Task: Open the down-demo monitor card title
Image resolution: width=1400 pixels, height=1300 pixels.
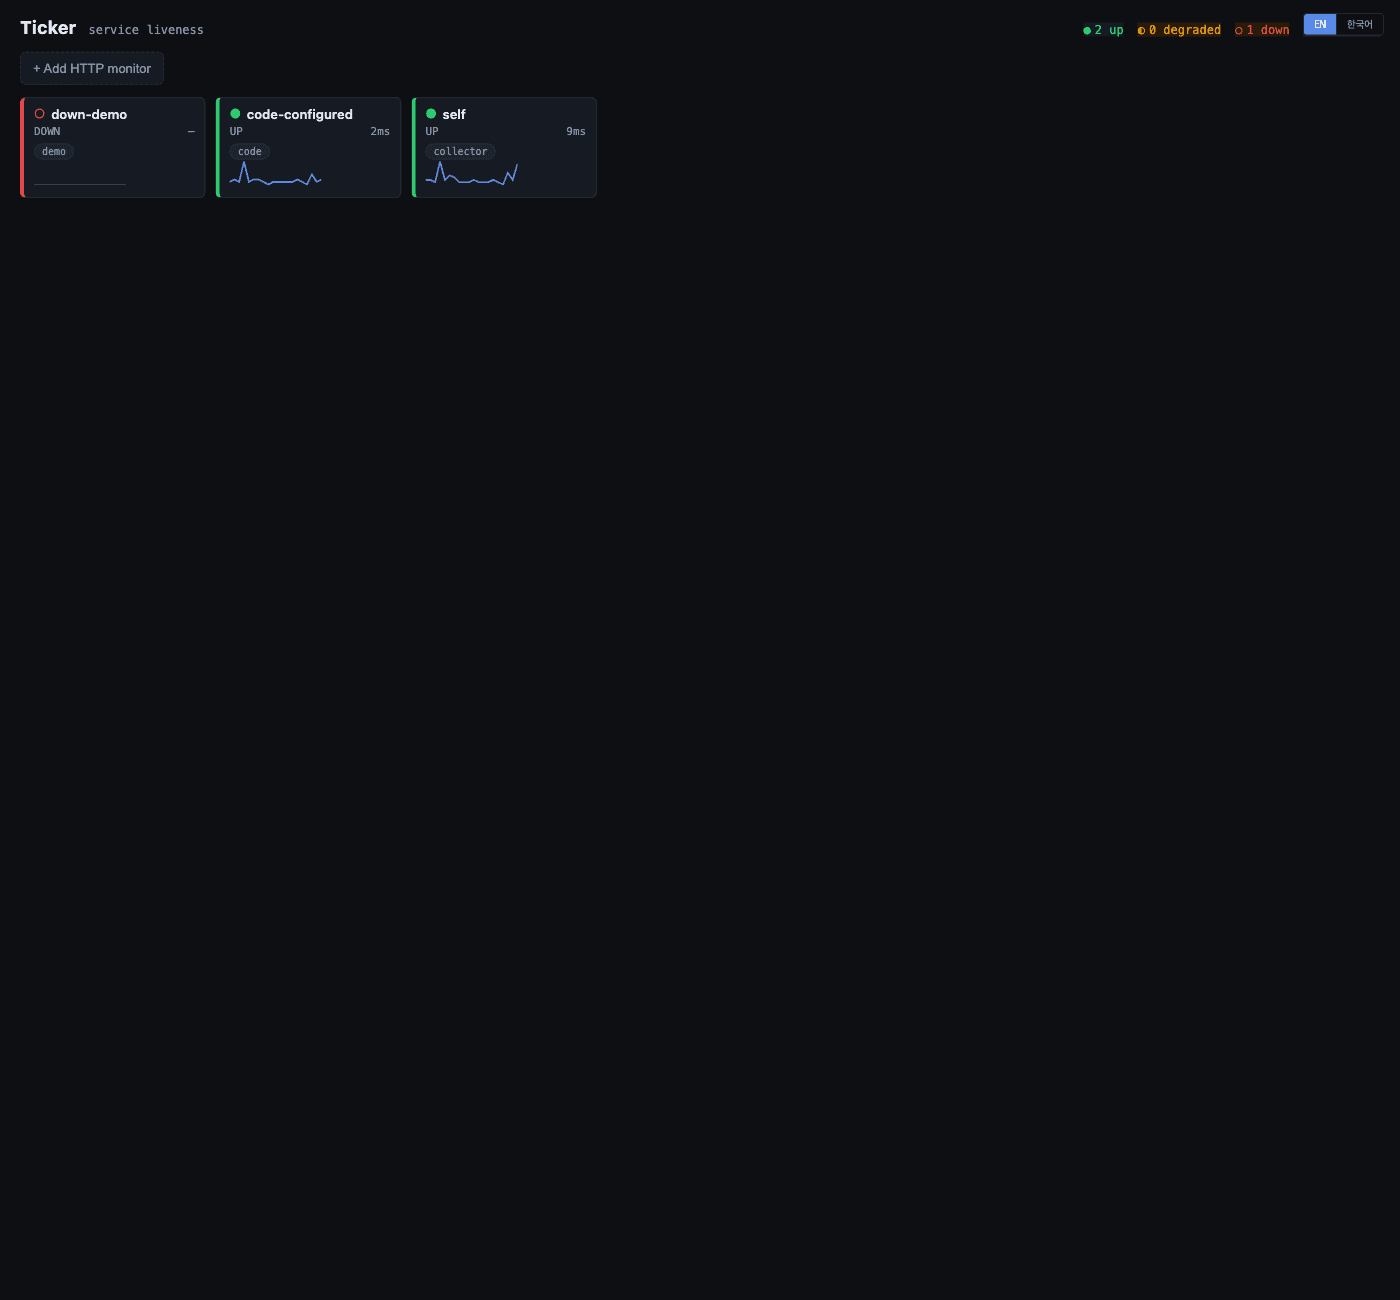Action: pyautogui.click(x=89, y=114)
